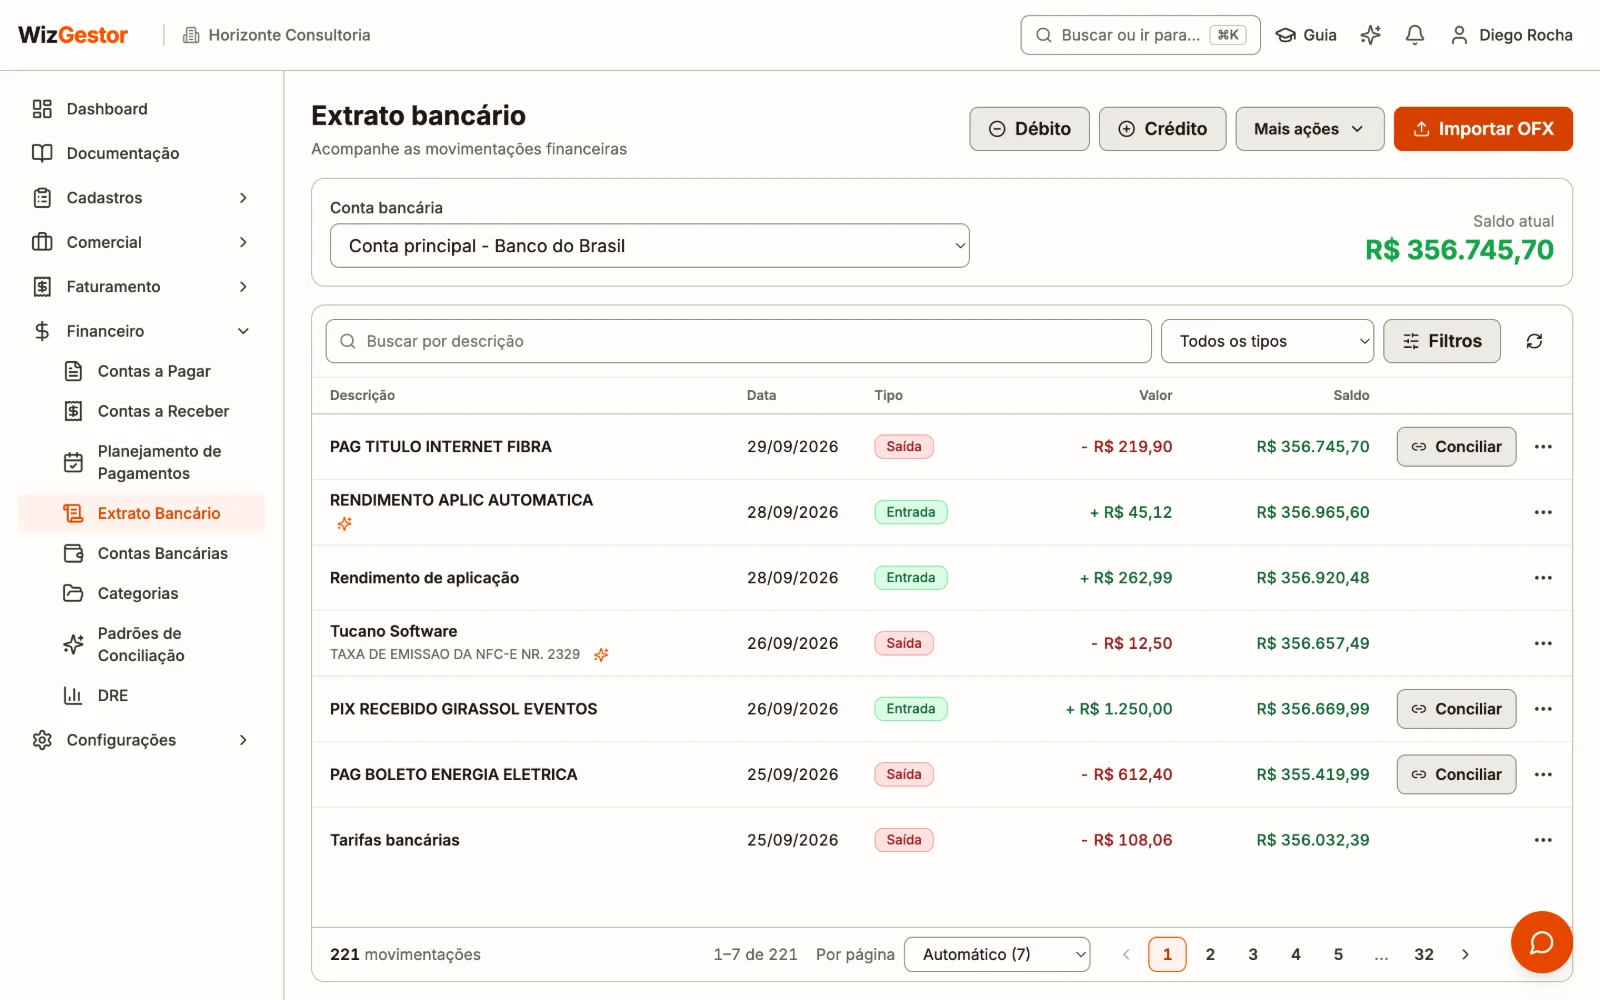
Task: Open more options for Rendimento de aplicação
Action: (1543, 578)
